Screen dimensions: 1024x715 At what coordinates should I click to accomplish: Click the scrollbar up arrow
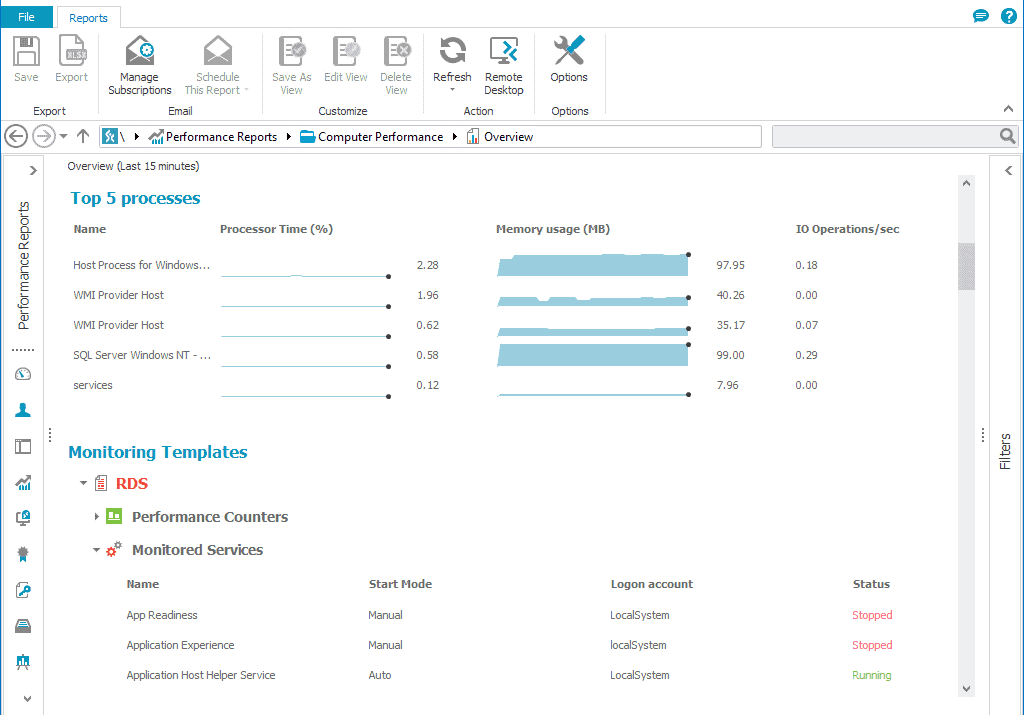(967, 183)
